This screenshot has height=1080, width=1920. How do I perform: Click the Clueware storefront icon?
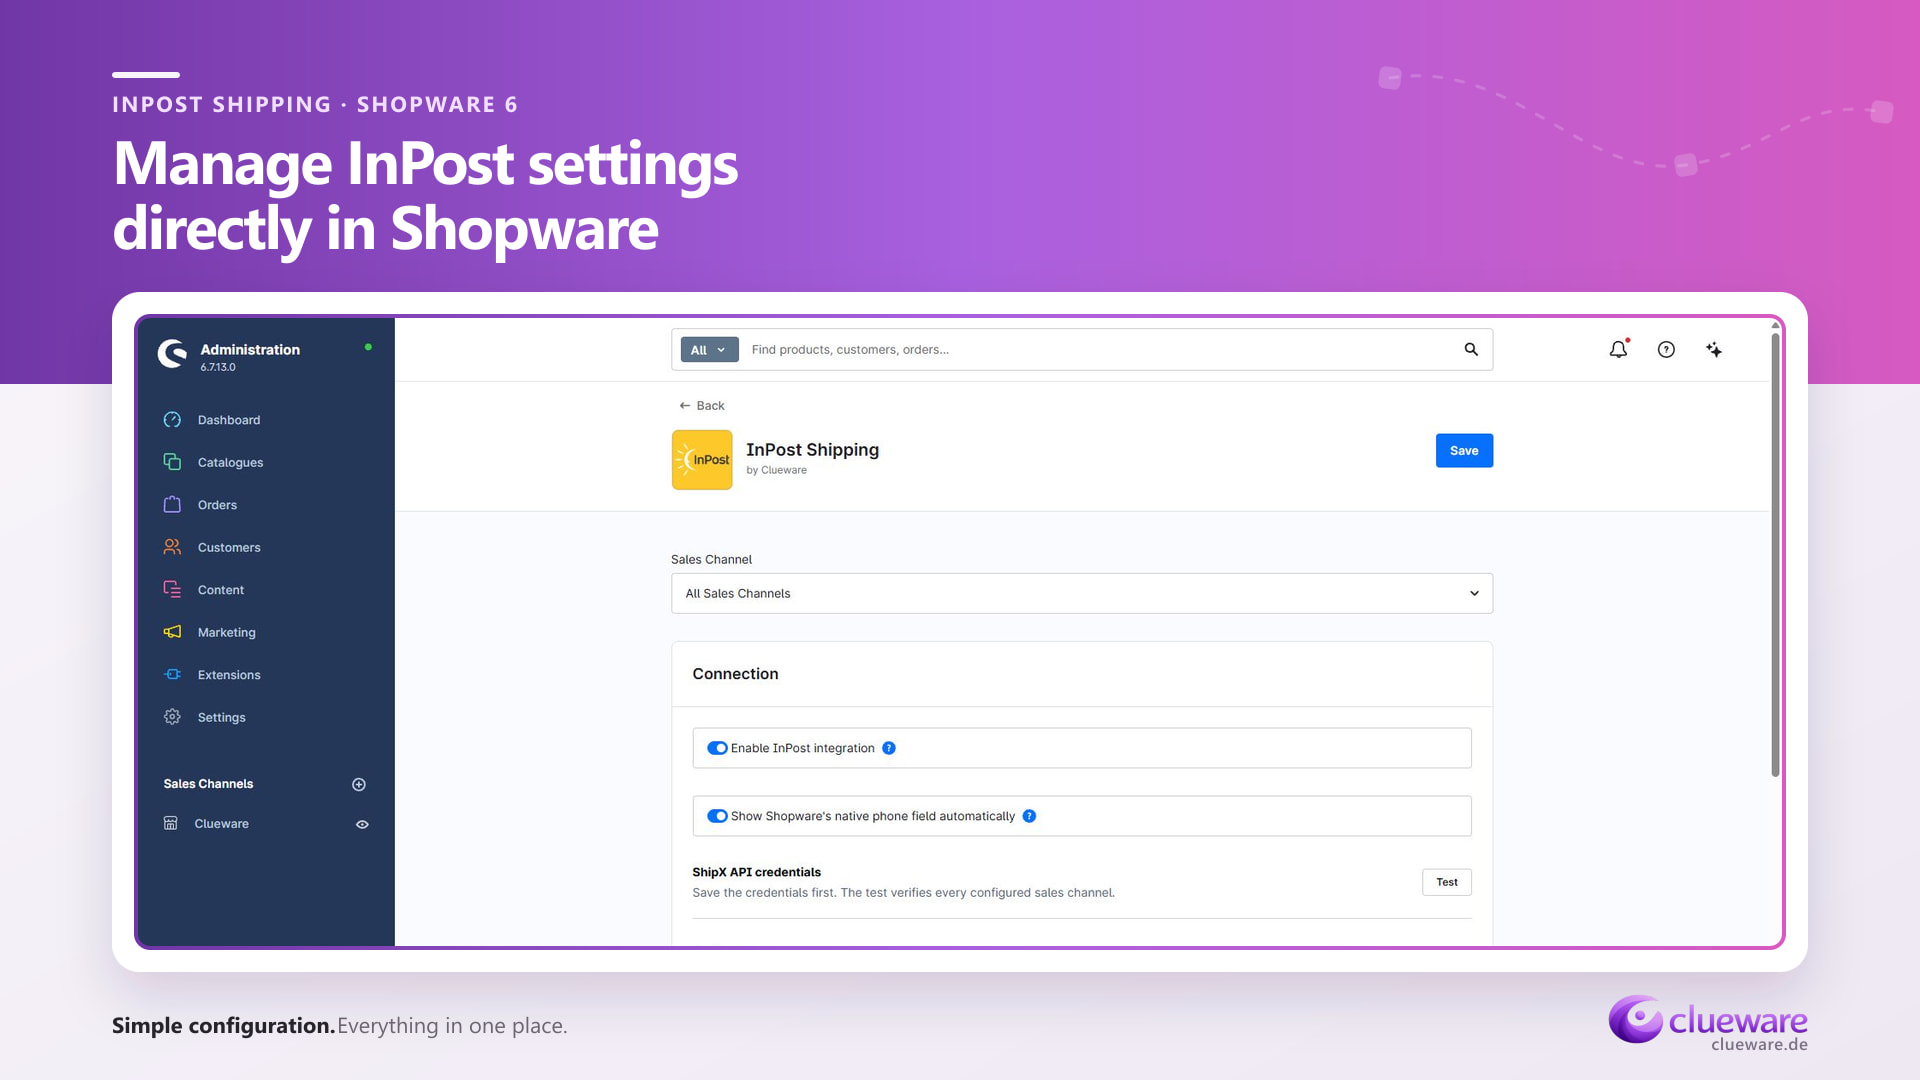[171, 823]
